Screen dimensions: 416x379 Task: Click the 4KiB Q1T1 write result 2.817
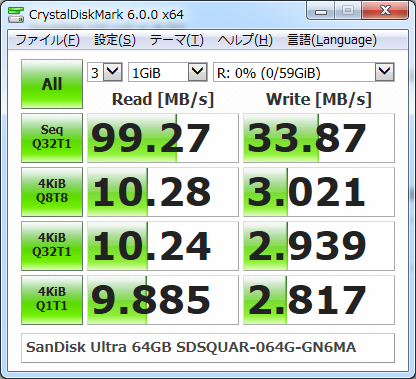(319, 300)
